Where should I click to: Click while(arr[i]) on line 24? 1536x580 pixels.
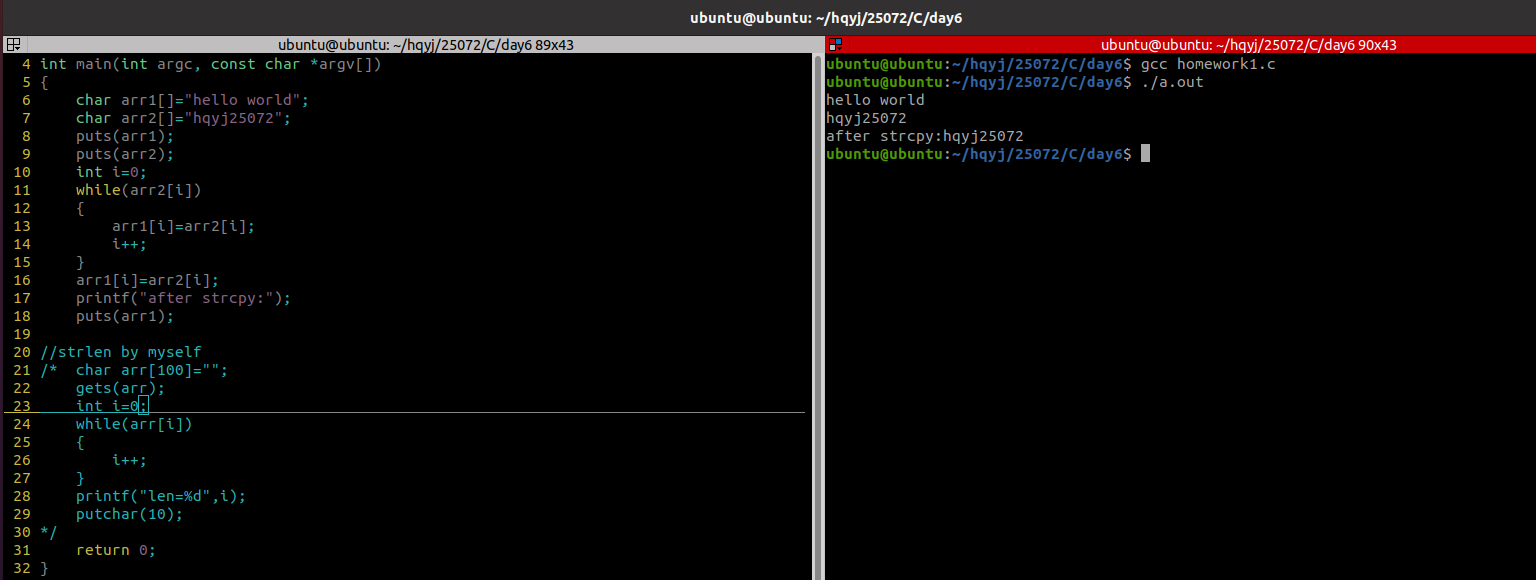134,424
